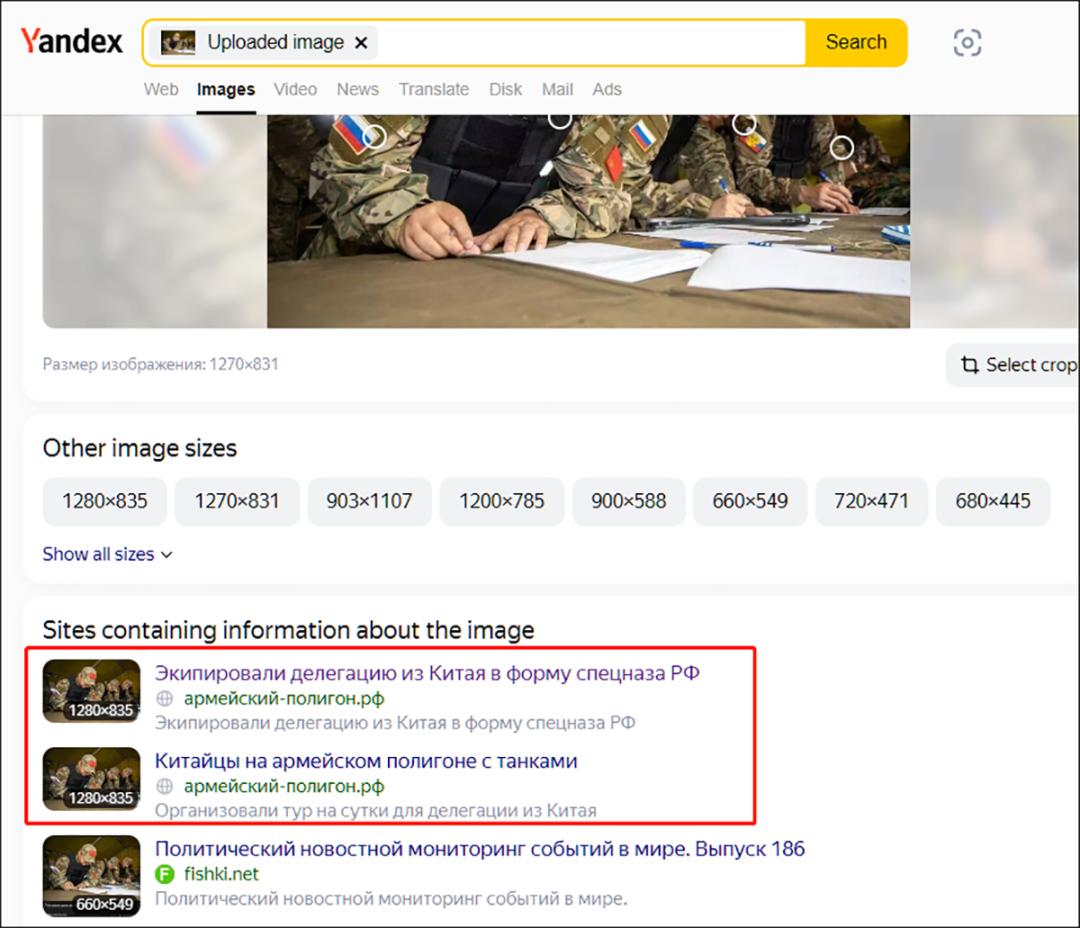The height and width of the screenshot is (928, 1080).
Task: Open the News tab
Action: (x=357, y=89)
